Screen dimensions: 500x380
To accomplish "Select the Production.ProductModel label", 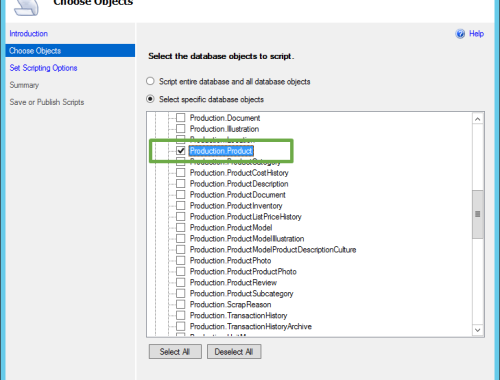I will click(x=231, y=228).
